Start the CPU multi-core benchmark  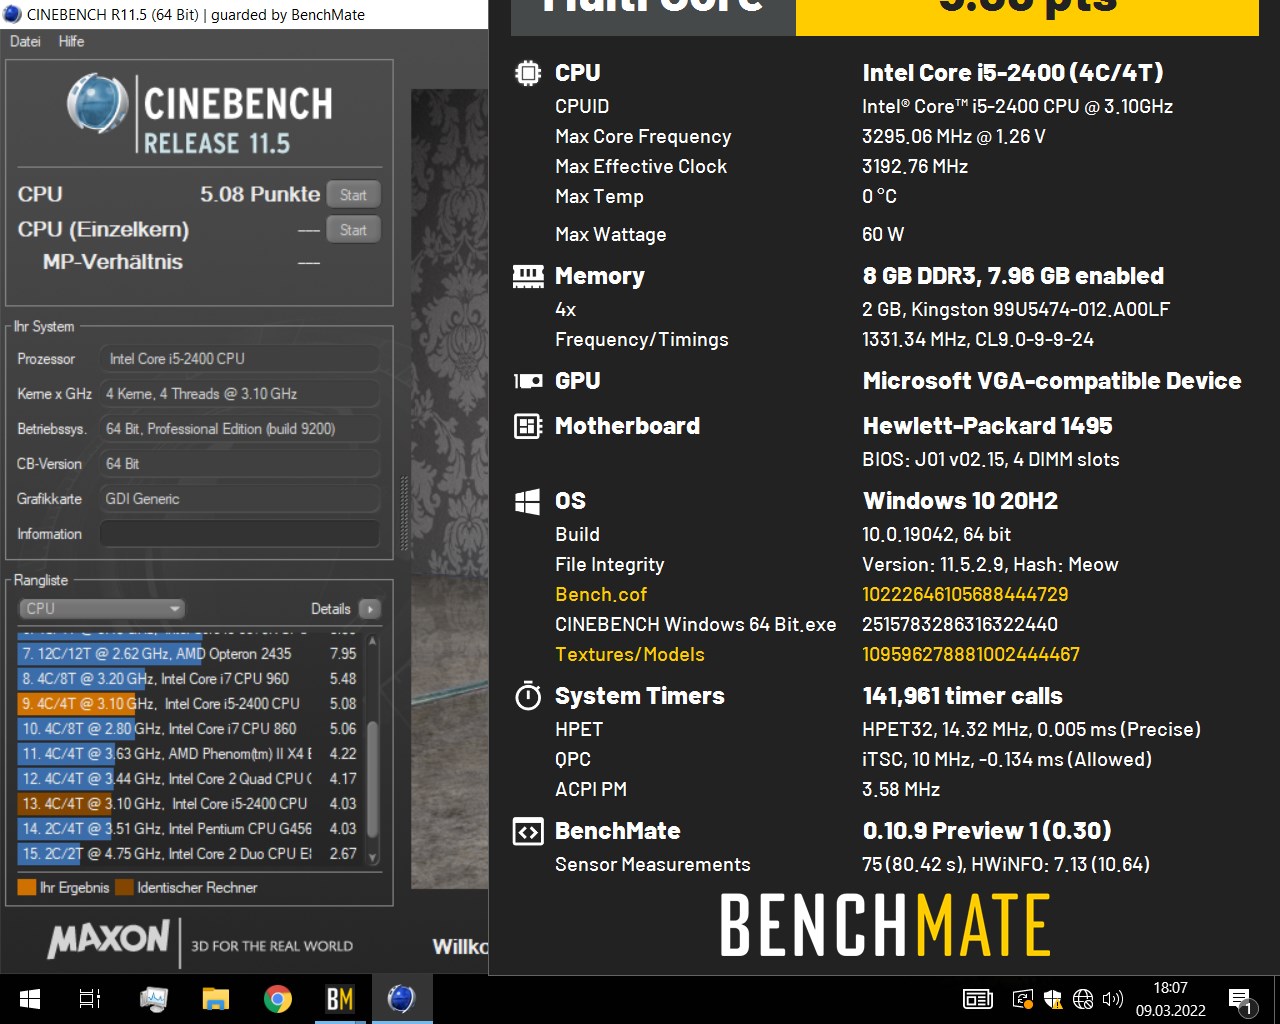tap(353, 195)
